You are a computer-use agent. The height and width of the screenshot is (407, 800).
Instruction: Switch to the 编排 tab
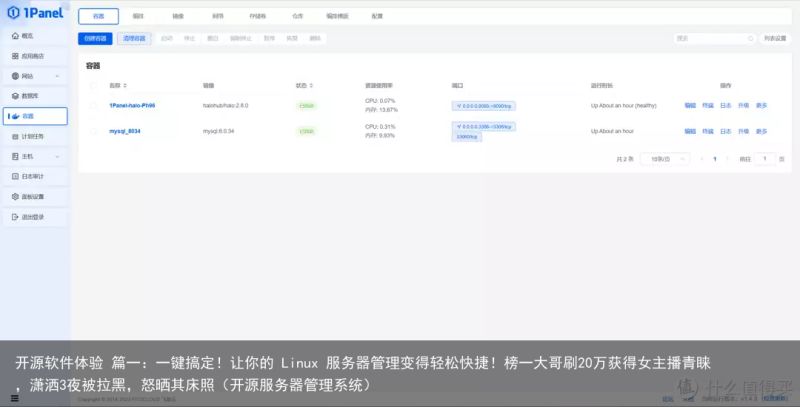tap(138, 16)
